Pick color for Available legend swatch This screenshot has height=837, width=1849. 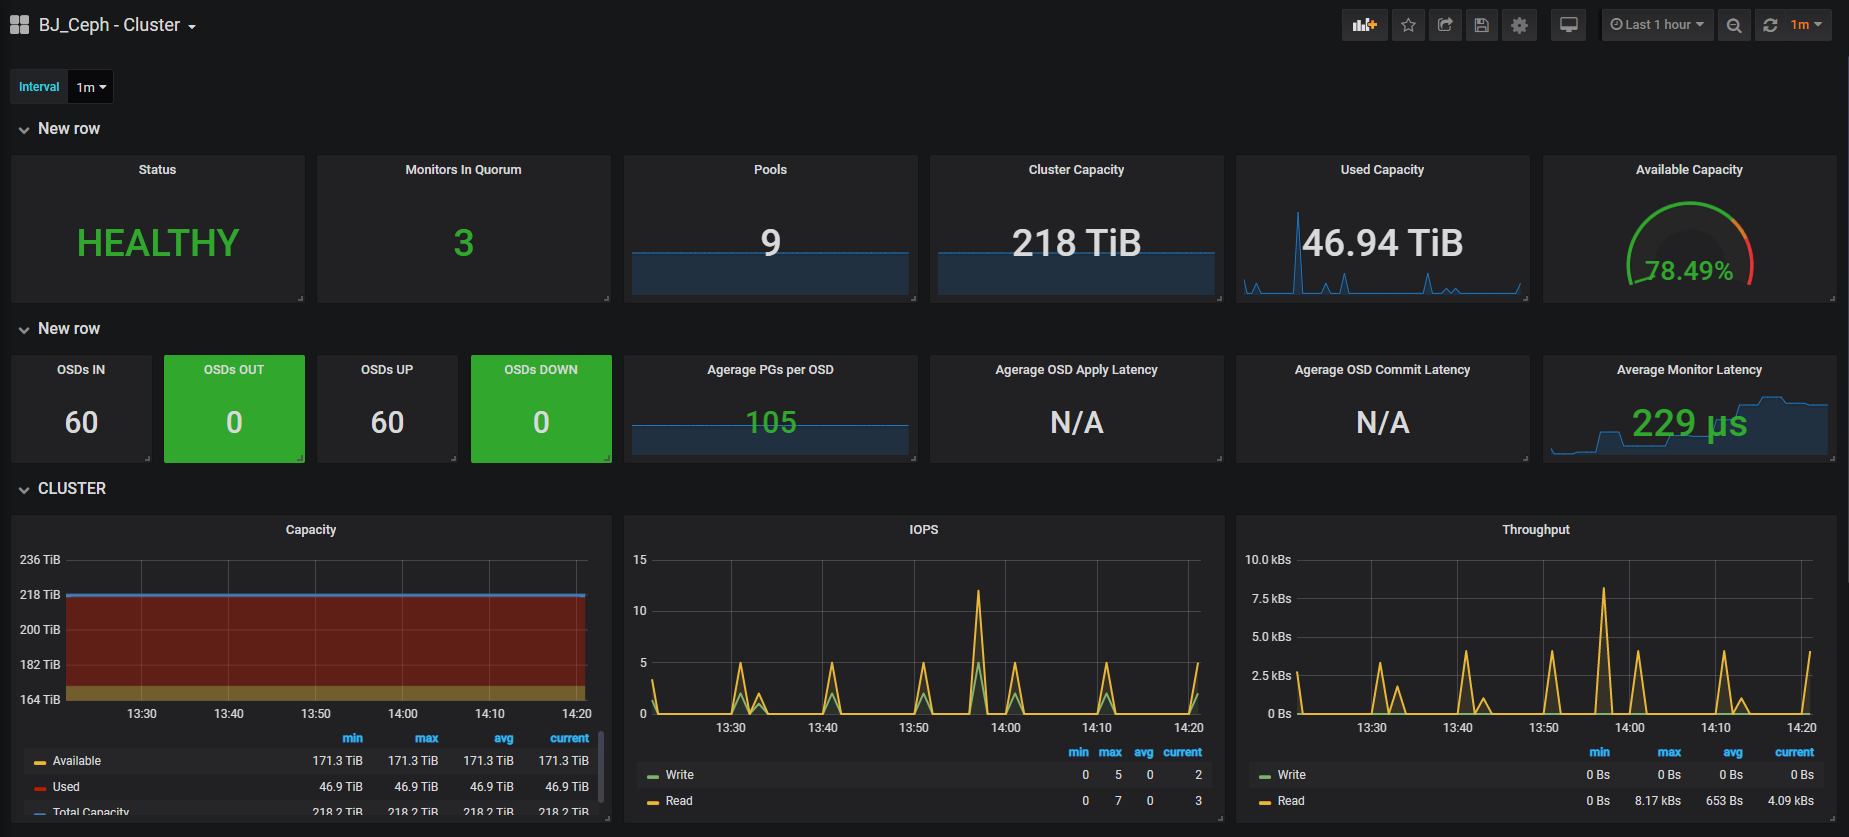click(x=40, y=763)
